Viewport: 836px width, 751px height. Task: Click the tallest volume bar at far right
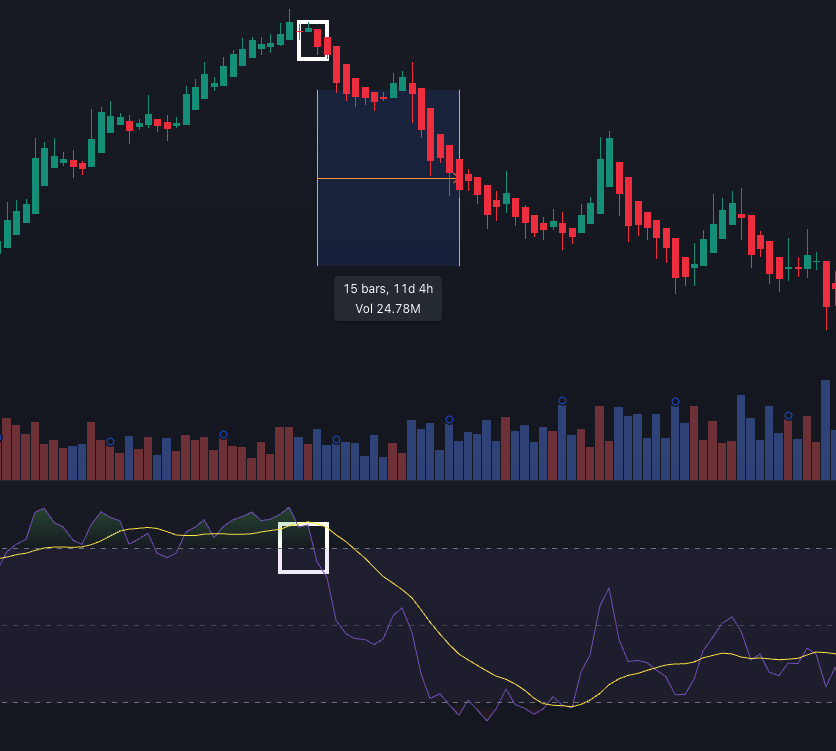click(x=826, y=430)
